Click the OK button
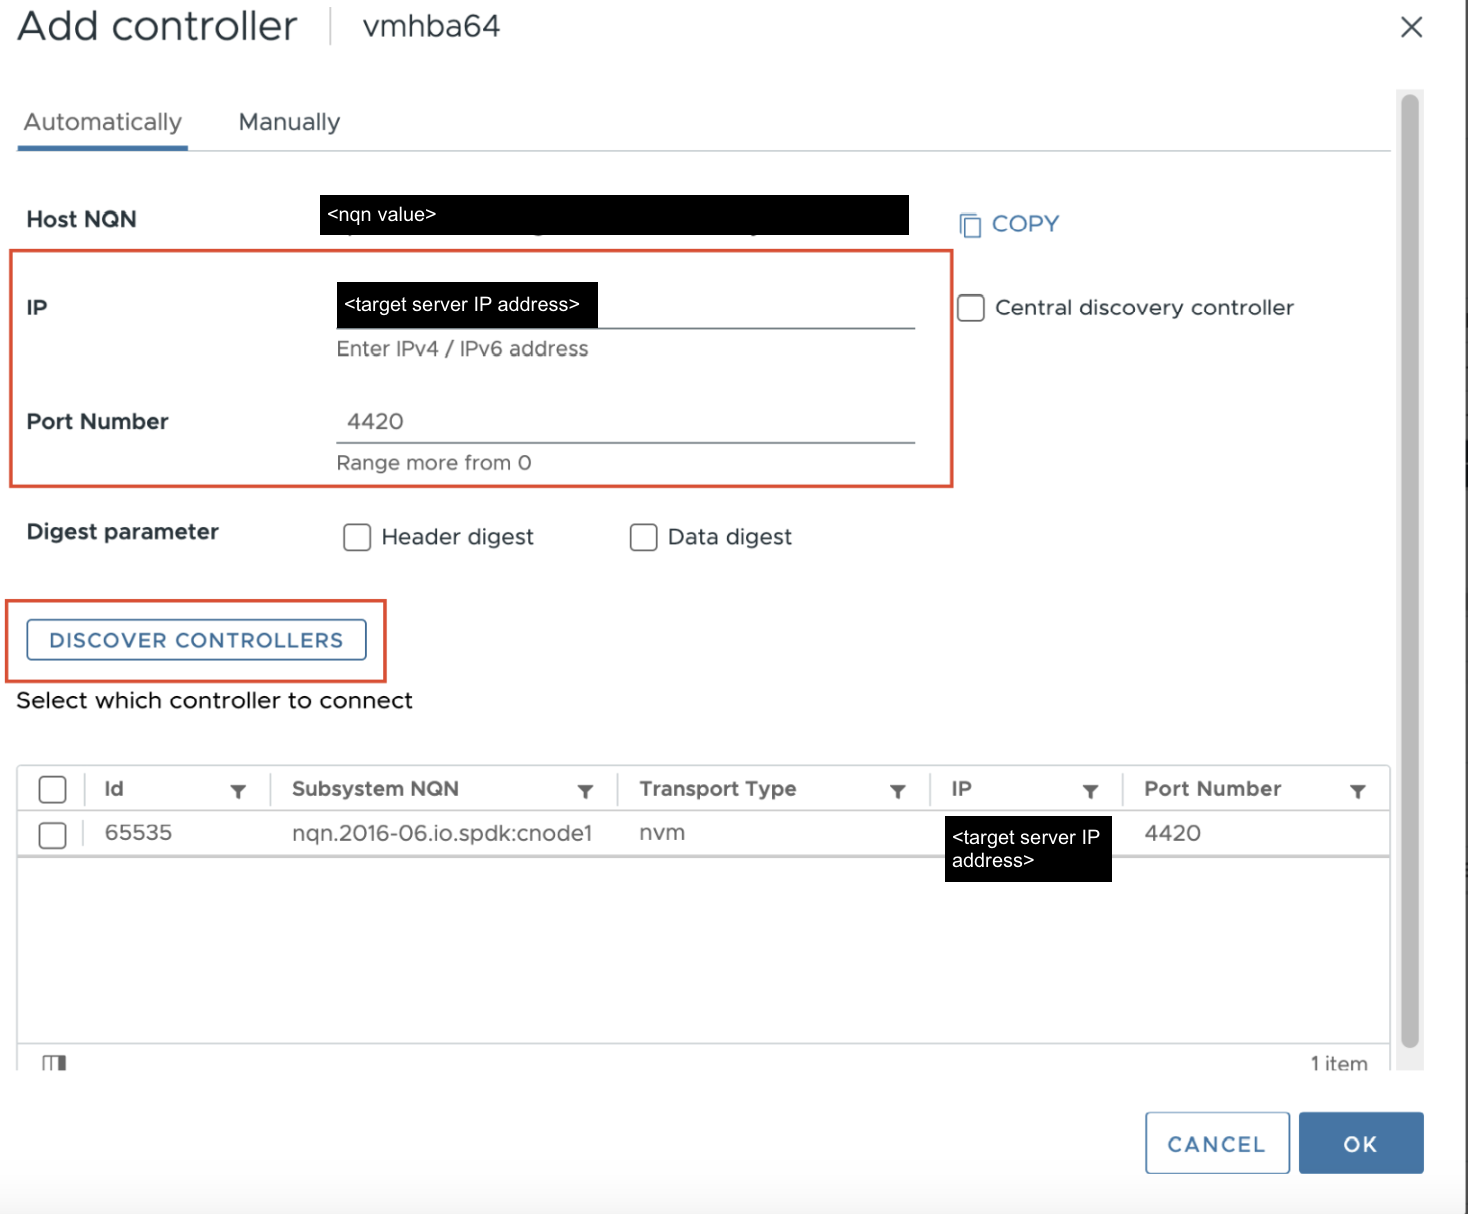1468x1214 pixels. click(x=1360, y=1143)
